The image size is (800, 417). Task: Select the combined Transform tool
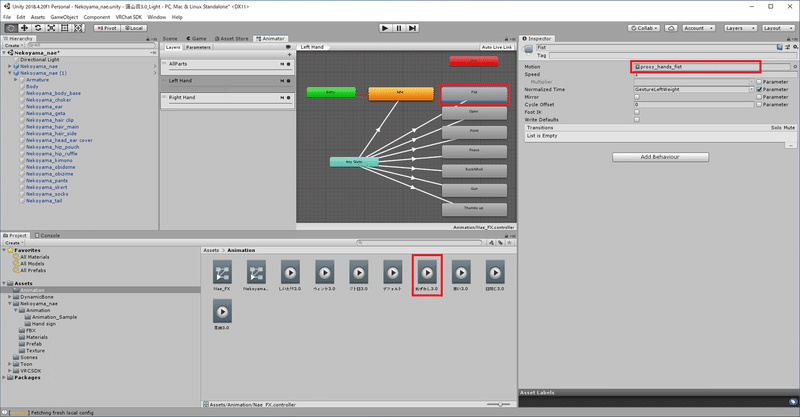(x=79, y=28)
